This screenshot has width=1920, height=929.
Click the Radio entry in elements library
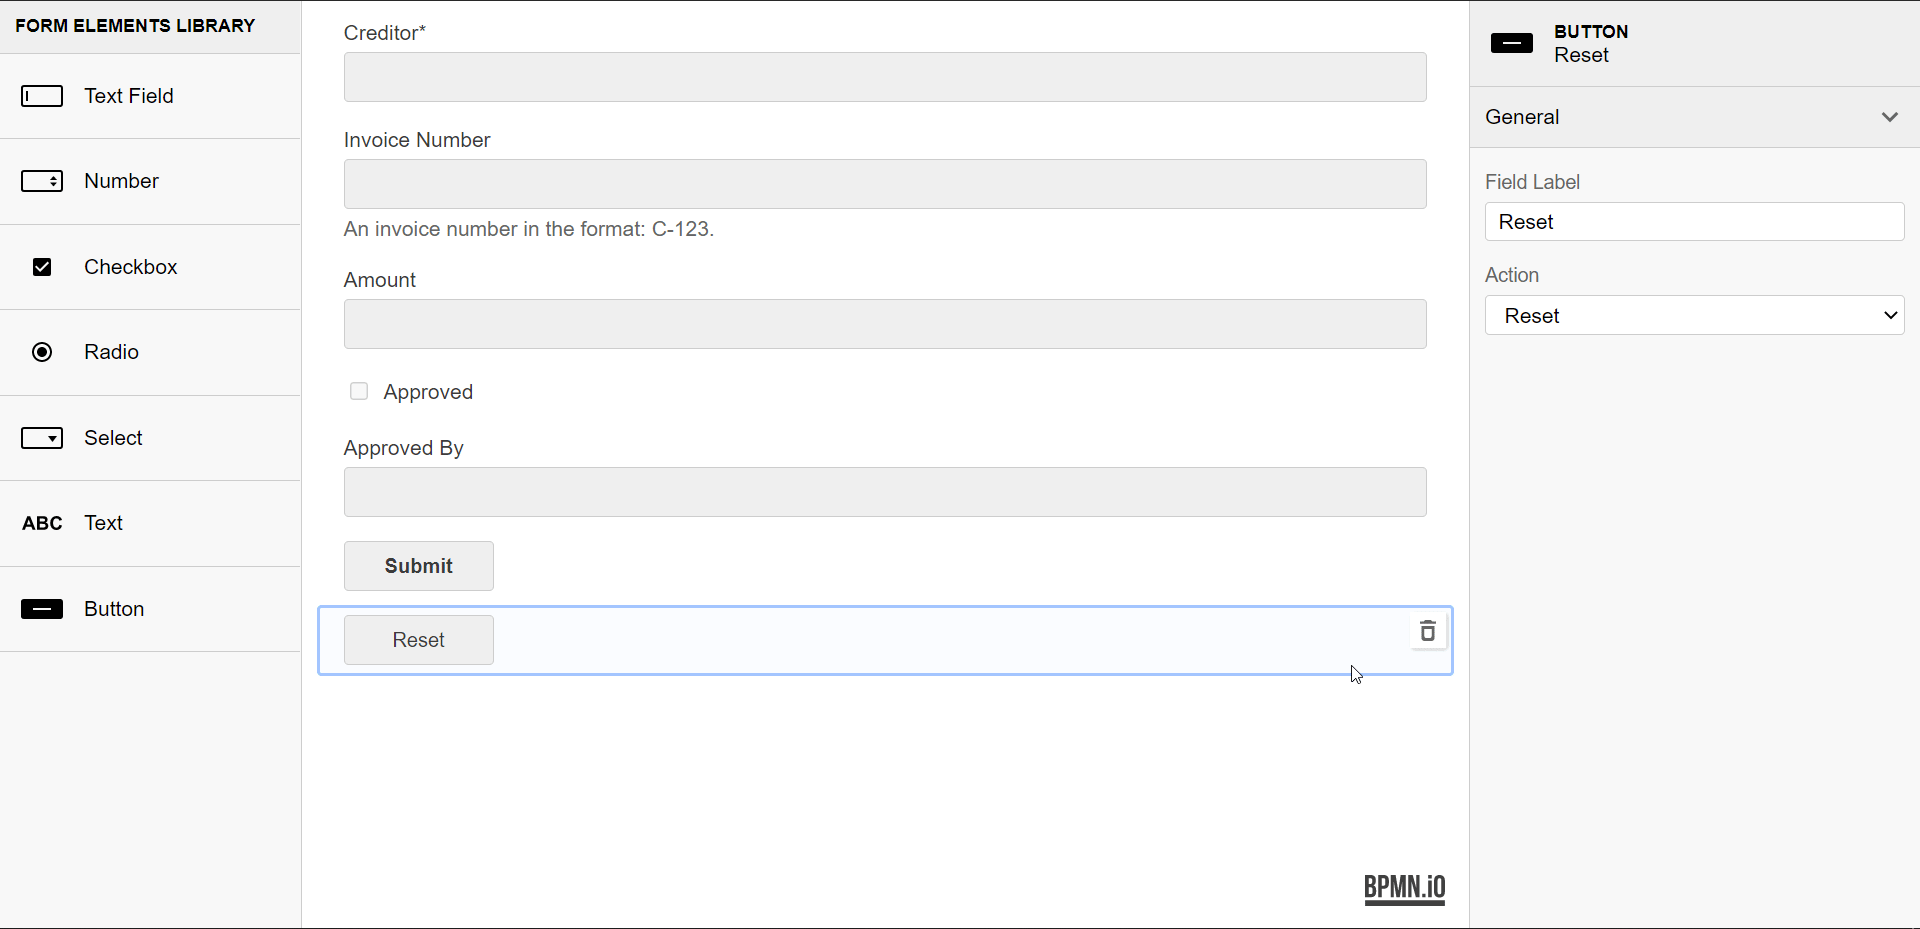110,352
